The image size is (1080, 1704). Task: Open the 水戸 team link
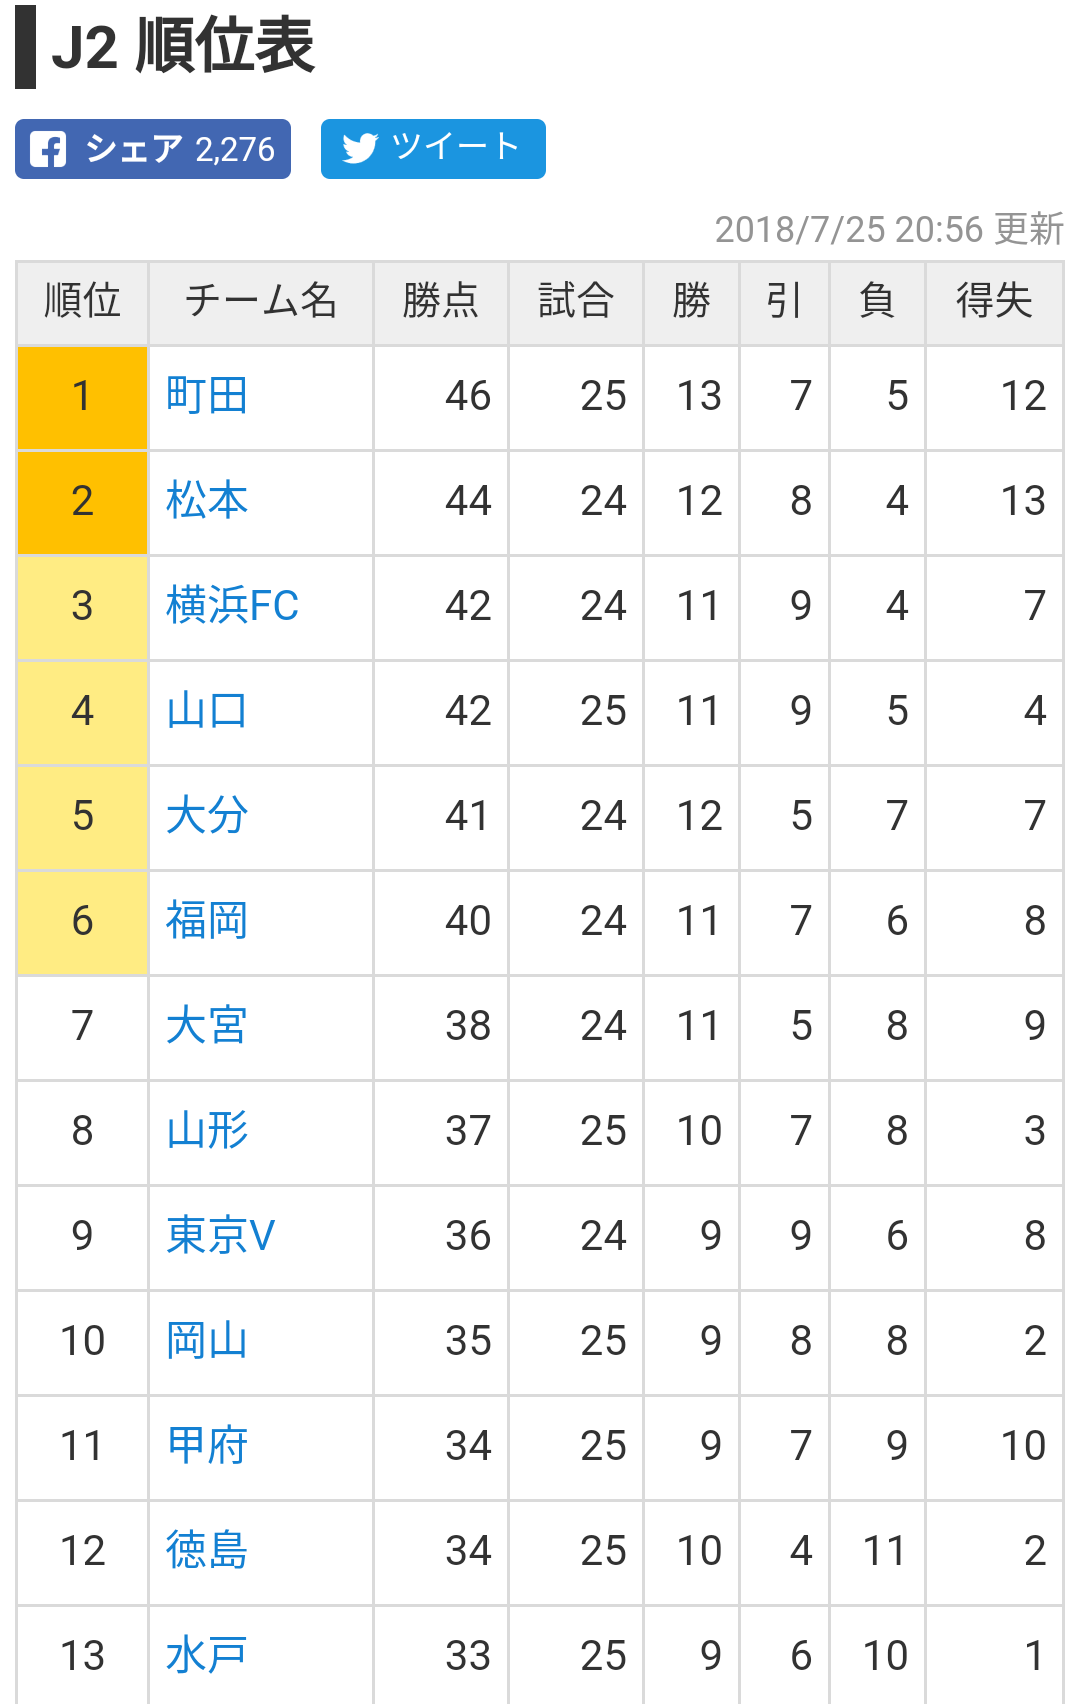(207, 1656)
